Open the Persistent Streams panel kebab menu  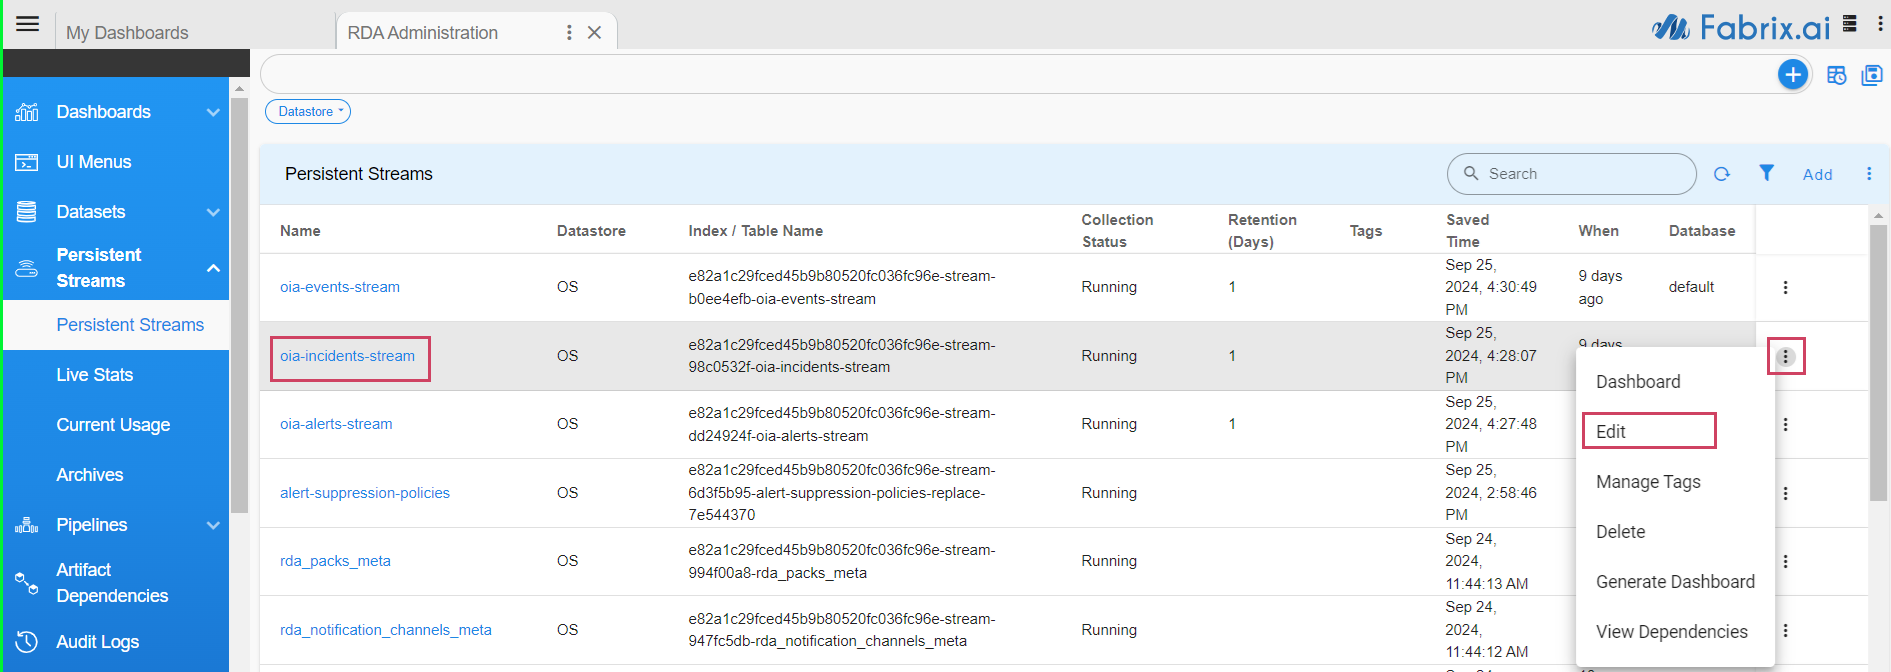(x=1868, y=174)
